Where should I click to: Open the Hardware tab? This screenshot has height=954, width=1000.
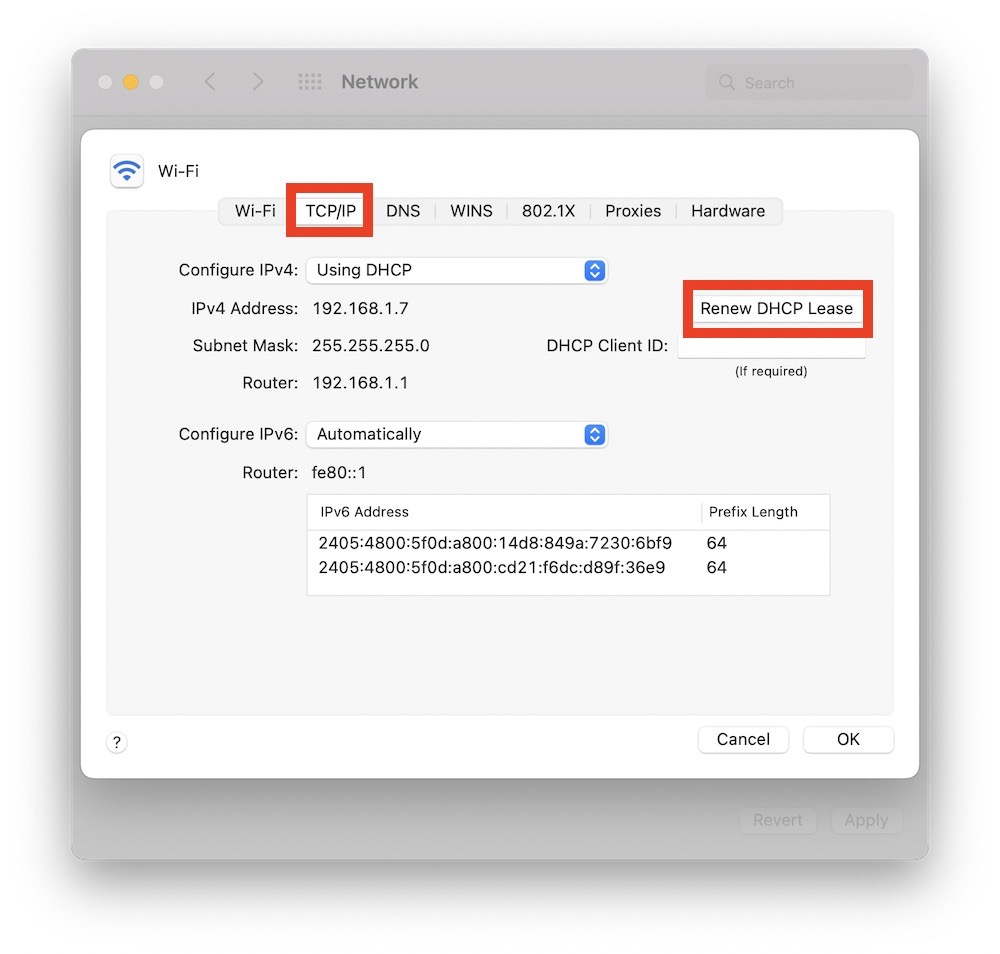coord(728,211)
